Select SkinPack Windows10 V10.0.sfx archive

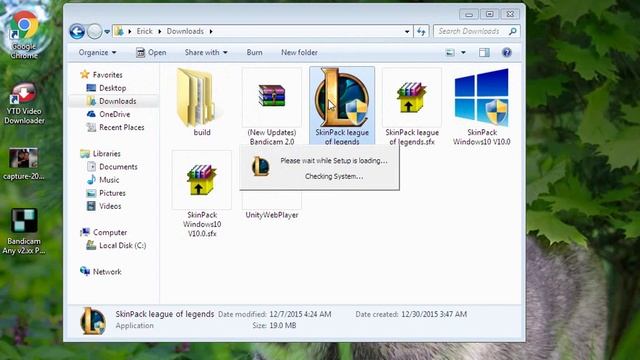[x=202, y=180]
